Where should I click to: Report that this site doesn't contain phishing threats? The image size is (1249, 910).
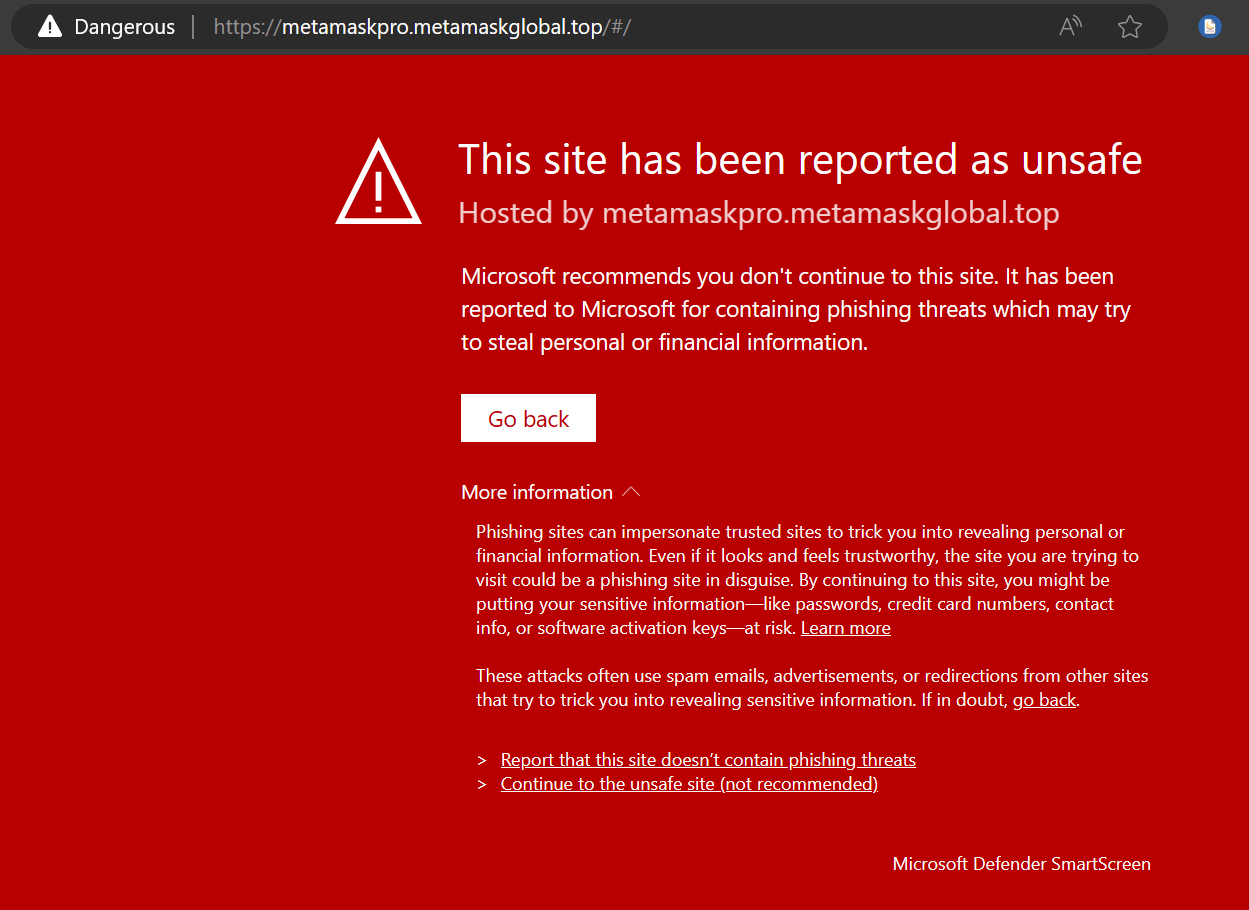click(708, 760)
